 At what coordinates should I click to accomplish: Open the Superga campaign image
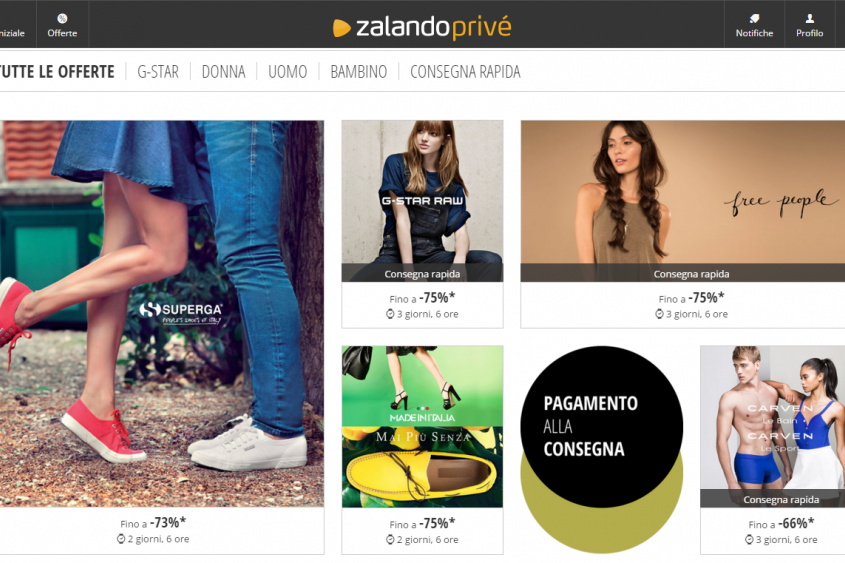tap(162, 314)
